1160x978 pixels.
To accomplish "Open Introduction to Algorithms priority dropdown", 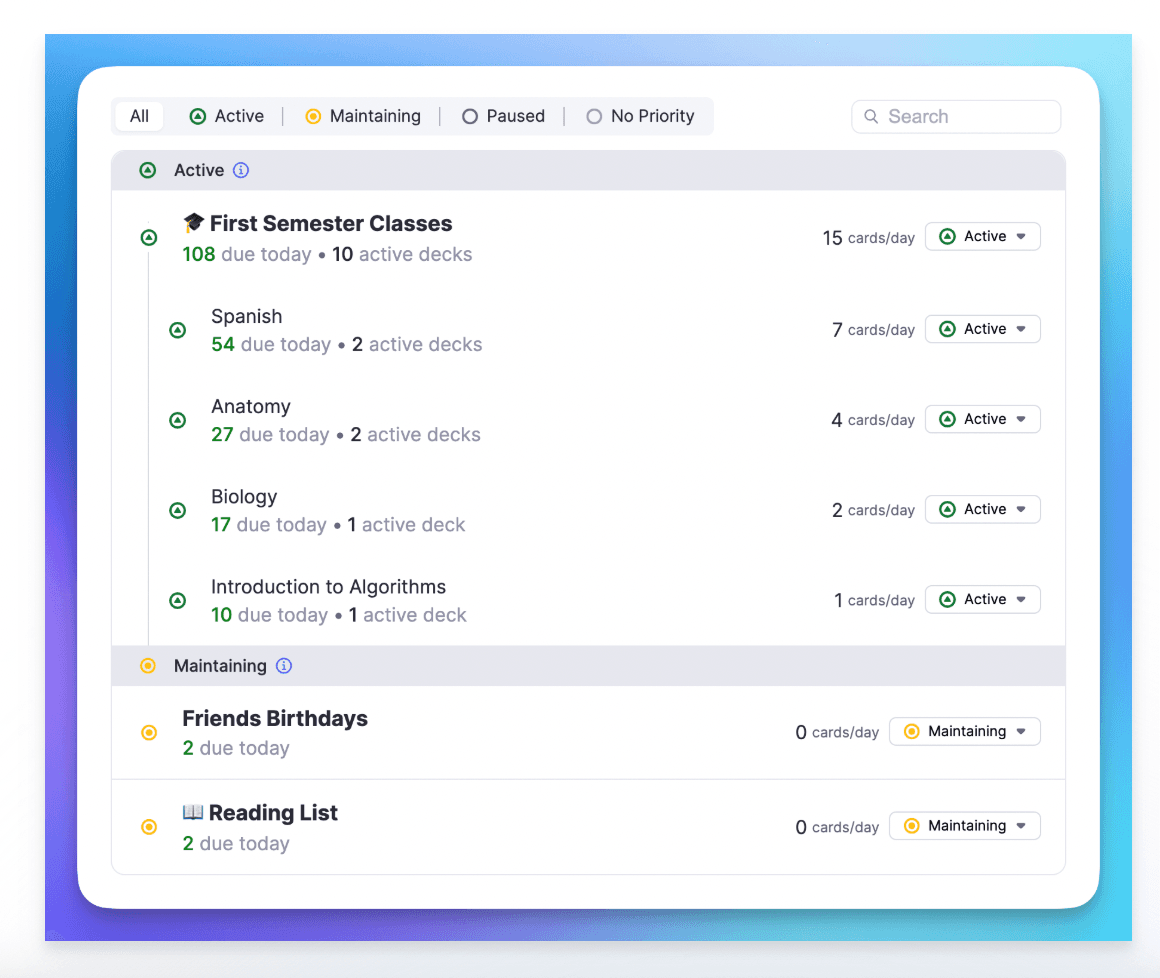I will click(x=982, y=600).
